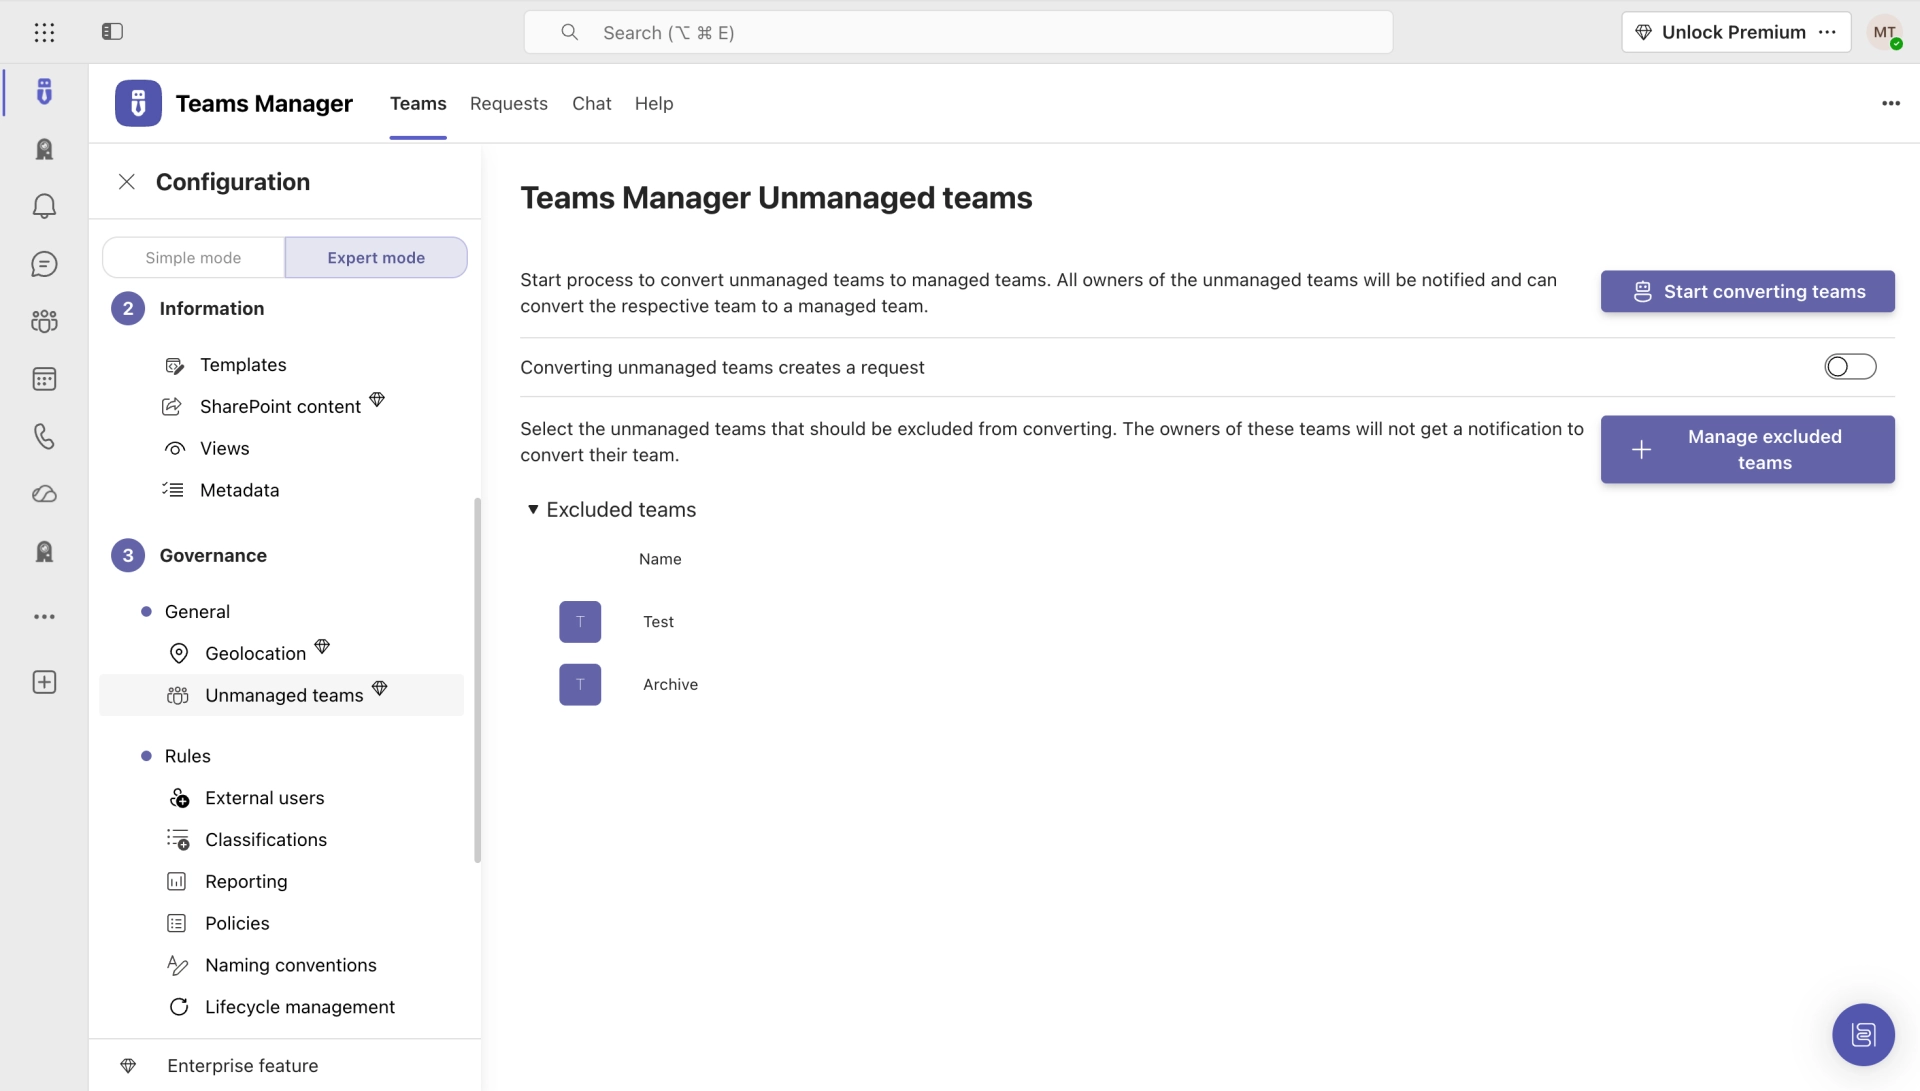This screenshot has height=1091, width=1920.
Task: Open Chat bubble icon in left rail
Action: click(44, 264)
